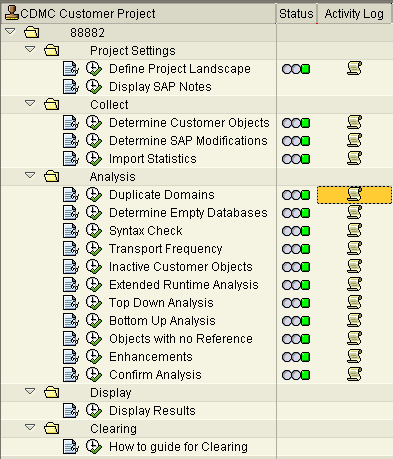Image resolution: width=393 pixels, height=459 pixels.
Task: Select the Import Statistics activity
Action: (x=153, y=159)
